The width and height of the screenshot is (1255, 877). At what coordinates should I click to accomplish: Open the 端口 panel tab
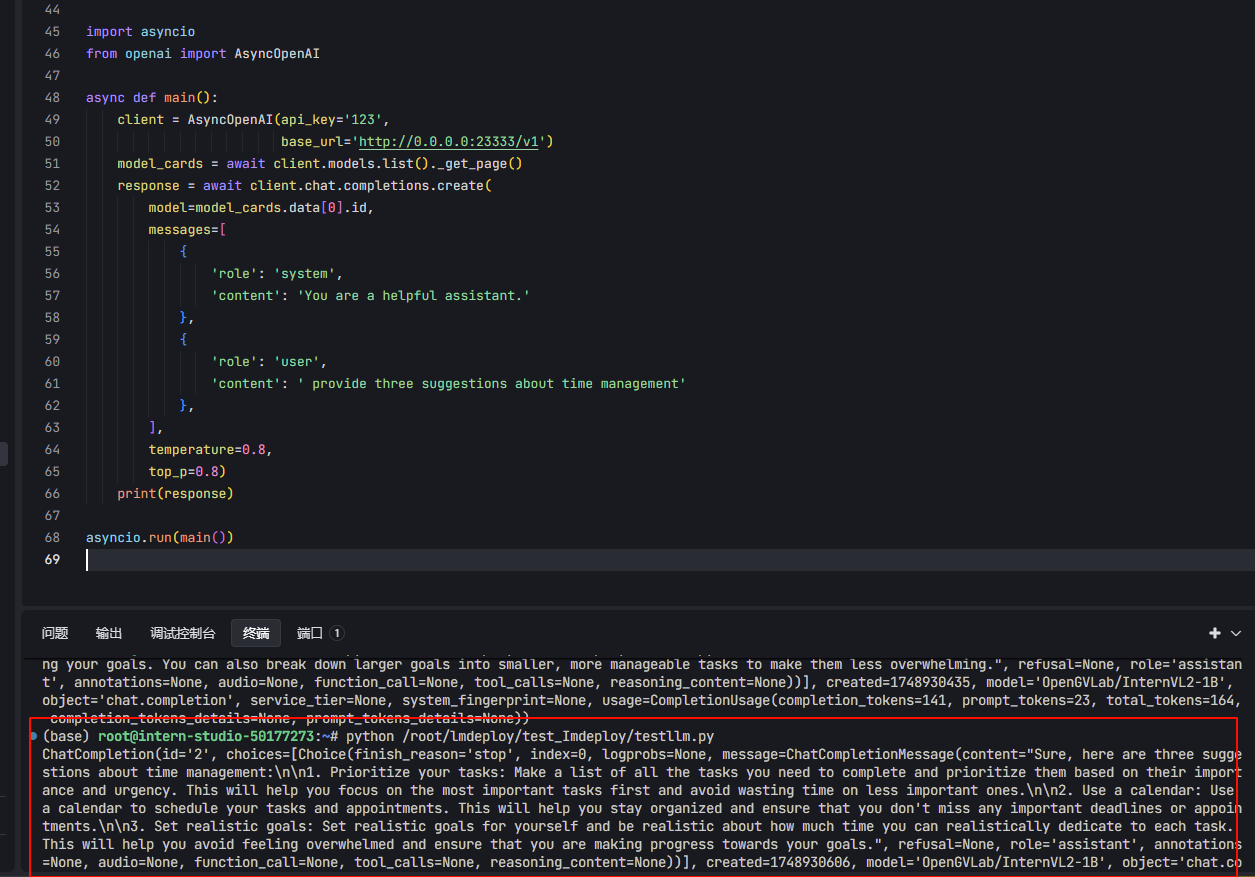320,633
